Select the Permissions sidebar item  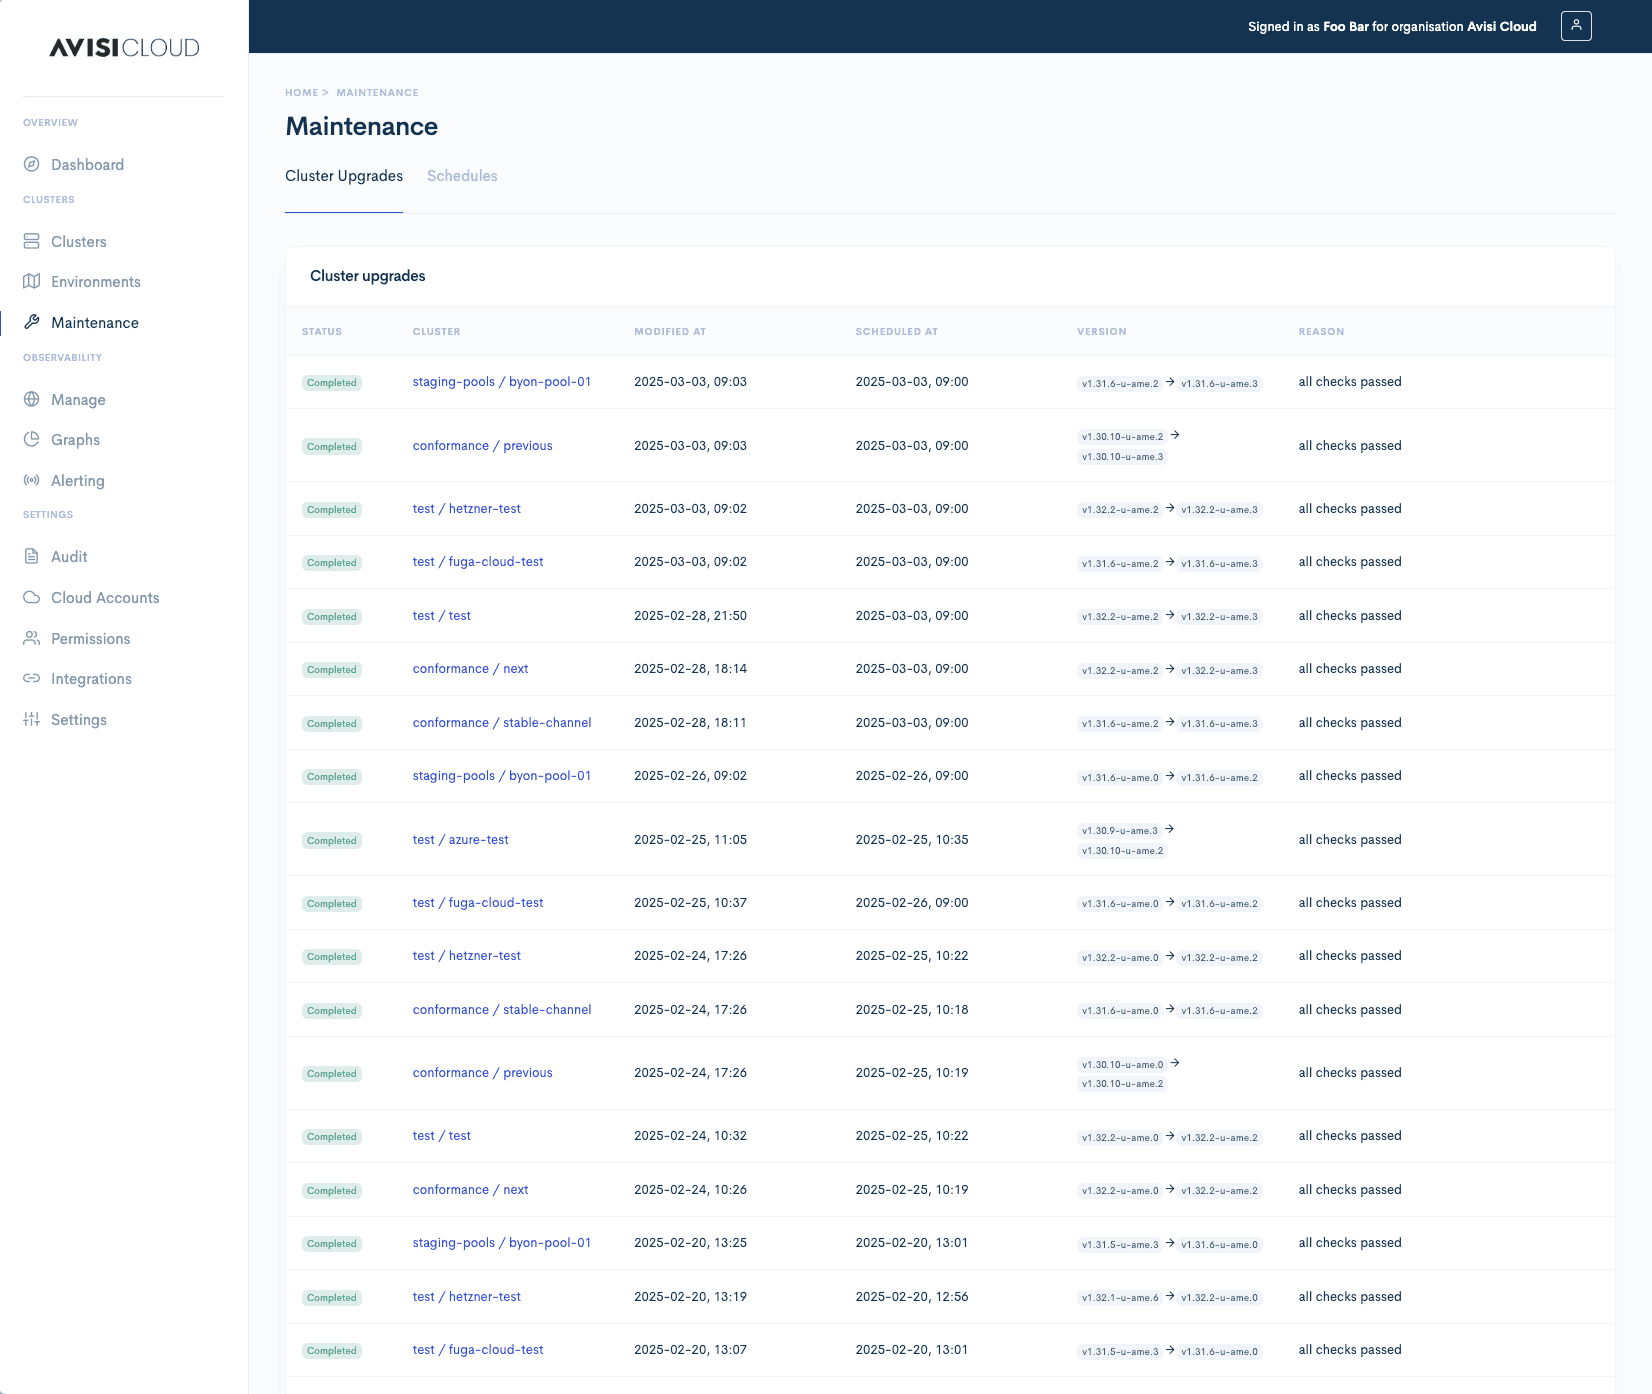pyautogui.click(x=90, y=638)
